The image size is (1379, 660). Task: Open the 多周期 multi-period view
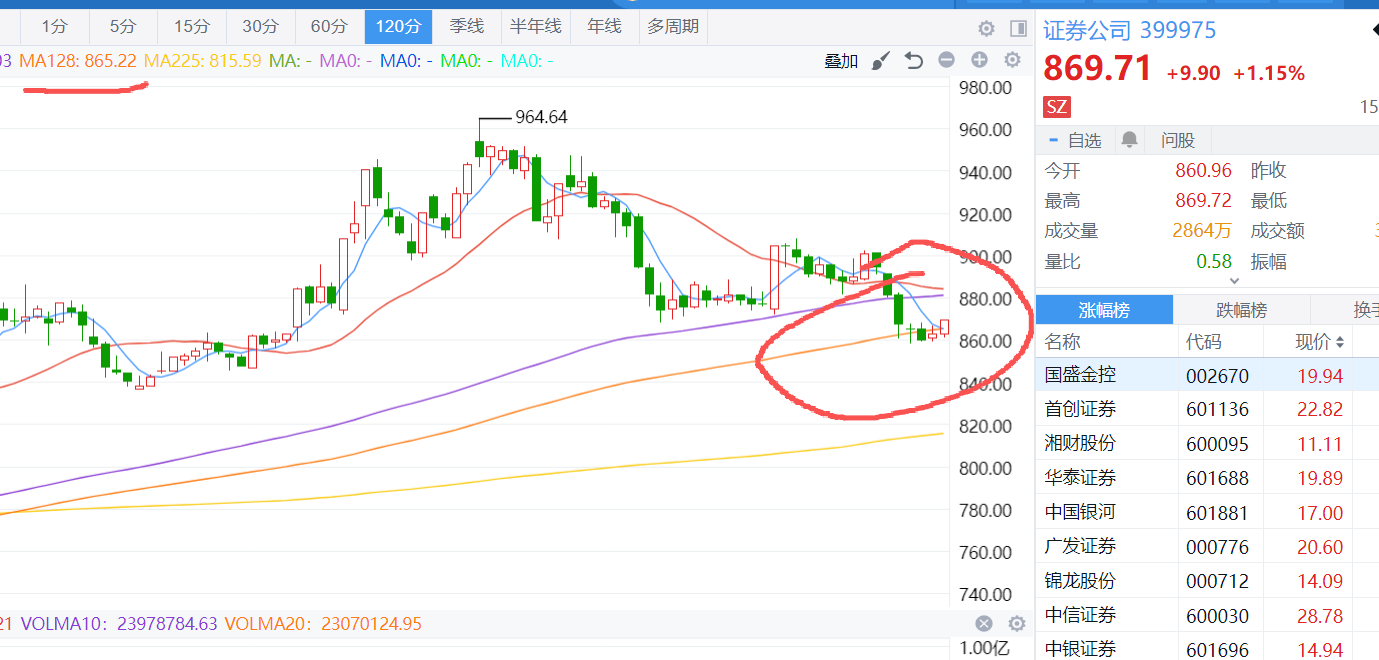coord(673,27)
